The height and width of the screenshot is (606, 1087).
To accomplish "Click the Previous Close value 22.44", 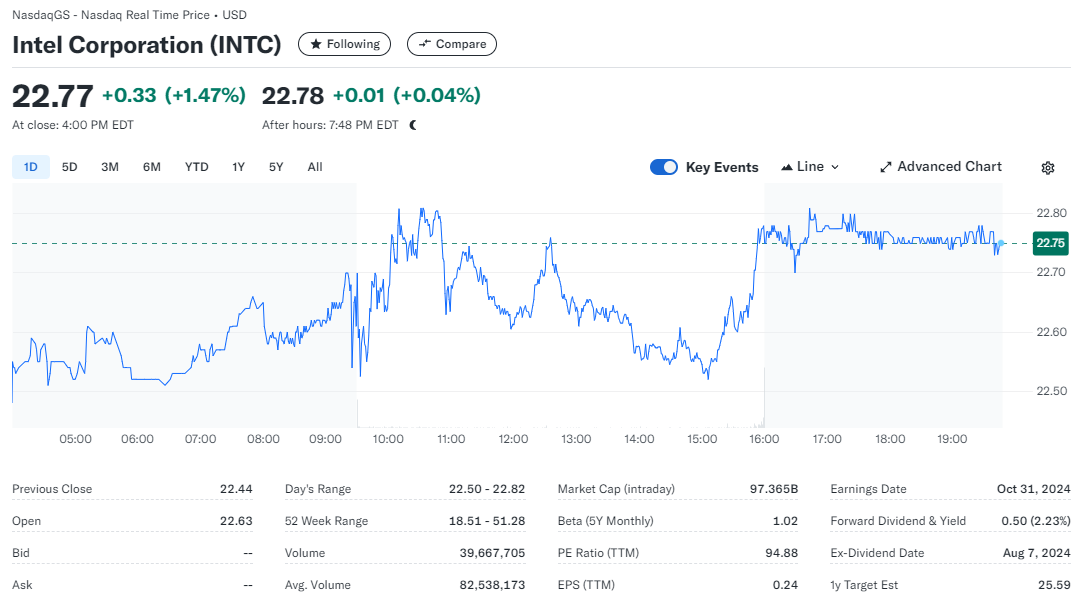I will coord(236,489).
